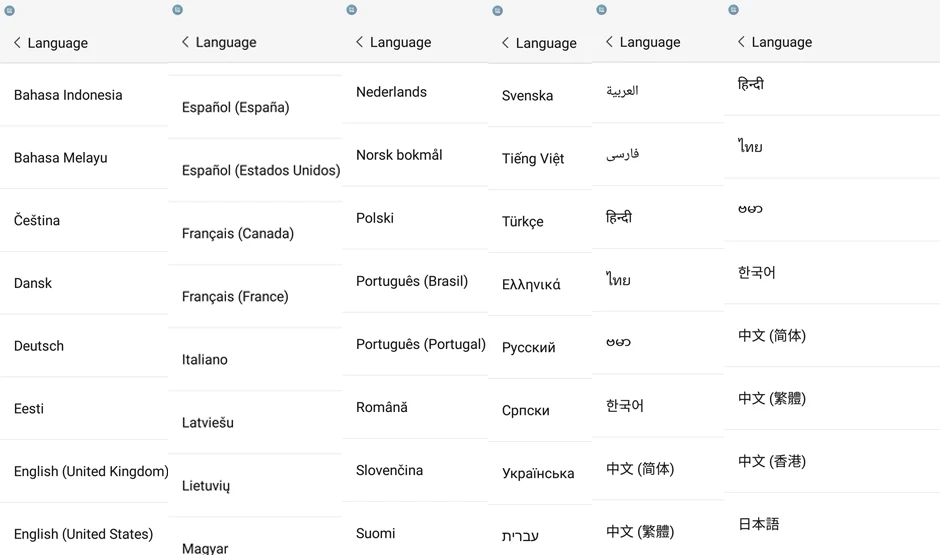Pick Українська language
Screen dimensions: 940x555
tap(540, 473)
